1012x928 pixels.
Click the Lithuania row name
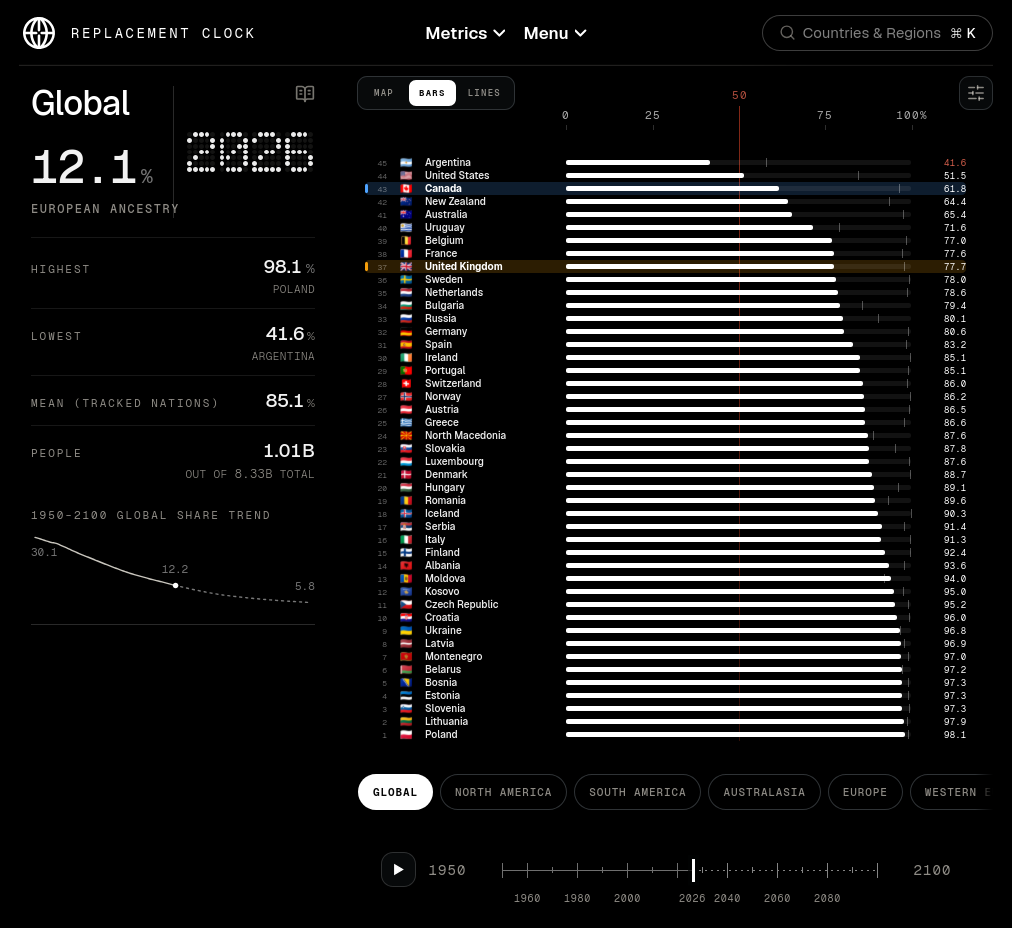click(x=446, y=721)
